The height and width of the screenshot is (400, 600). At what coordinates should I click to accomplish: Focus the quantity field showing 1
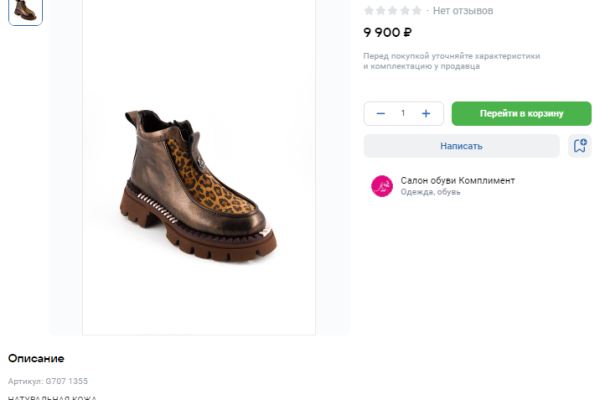(403, 114)
